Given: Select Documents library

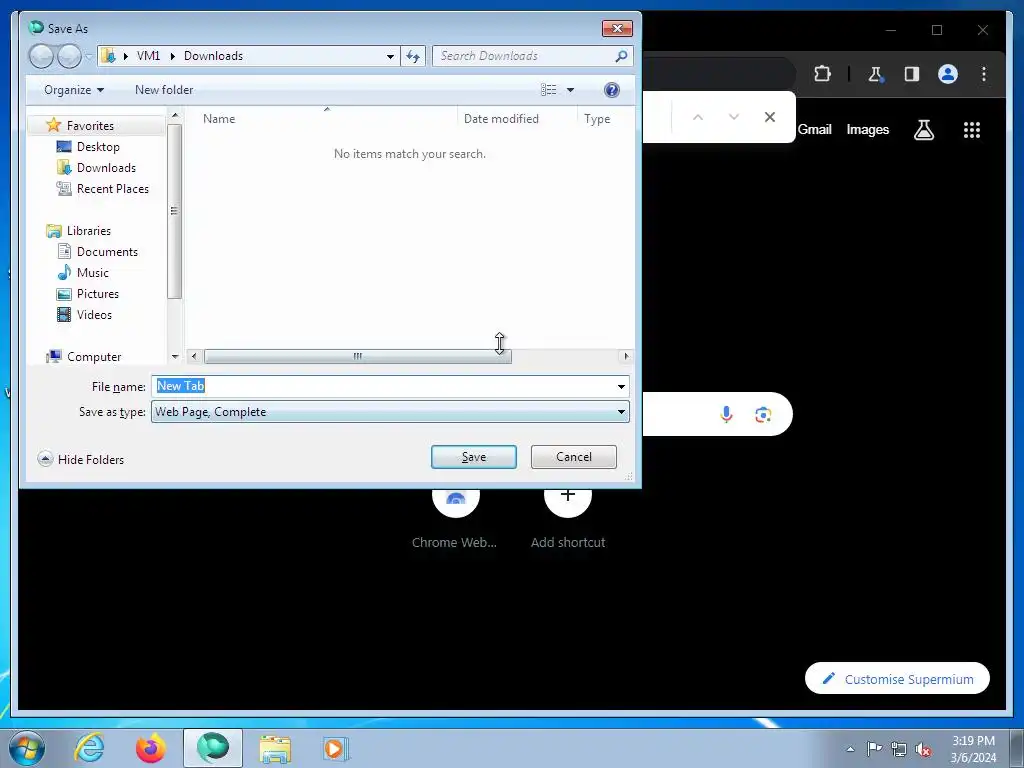Looking at the screenshot, I should 107,251.
